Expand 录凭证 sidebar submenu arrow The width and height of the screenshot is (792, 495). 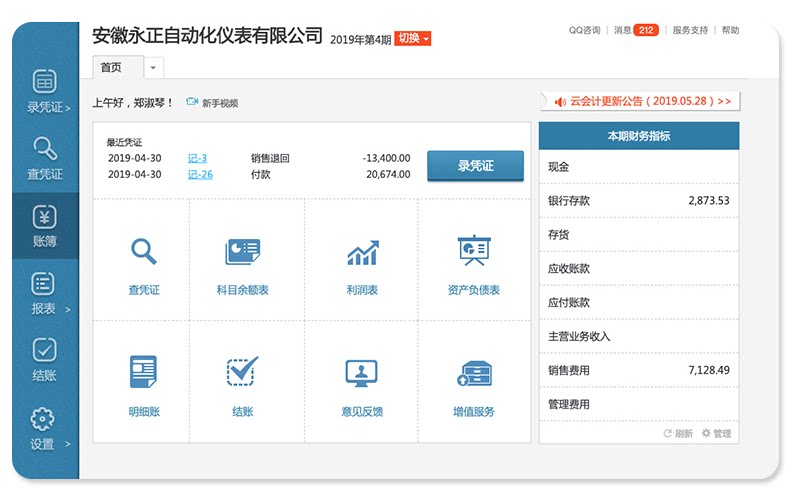[68, 108]
